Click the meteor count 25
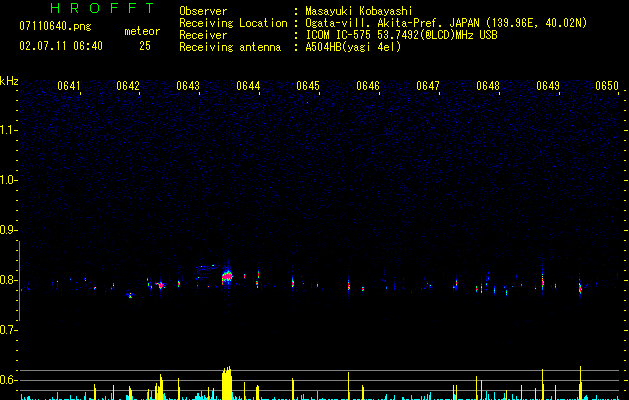Screen dimensions: 629x400 145,46
